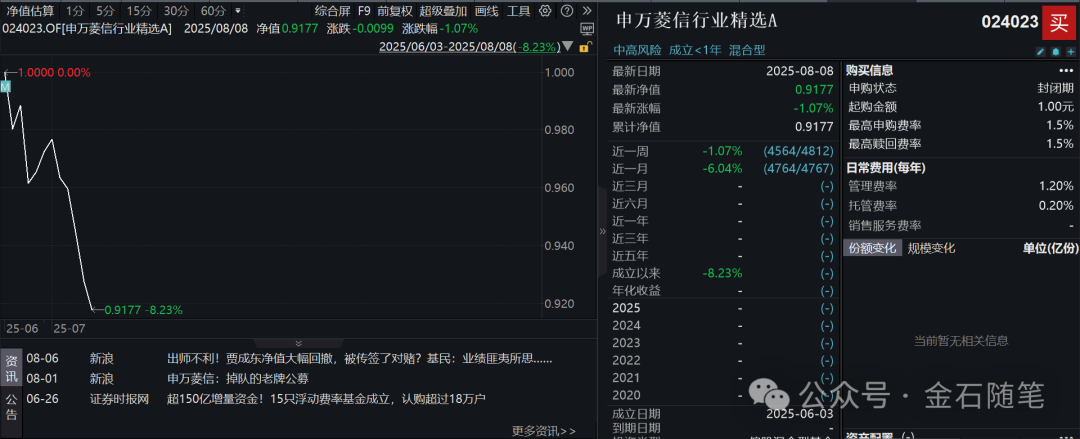Open the time period dropdown arrow after 60分
The image size is (1080, 439).
(238, 11)
